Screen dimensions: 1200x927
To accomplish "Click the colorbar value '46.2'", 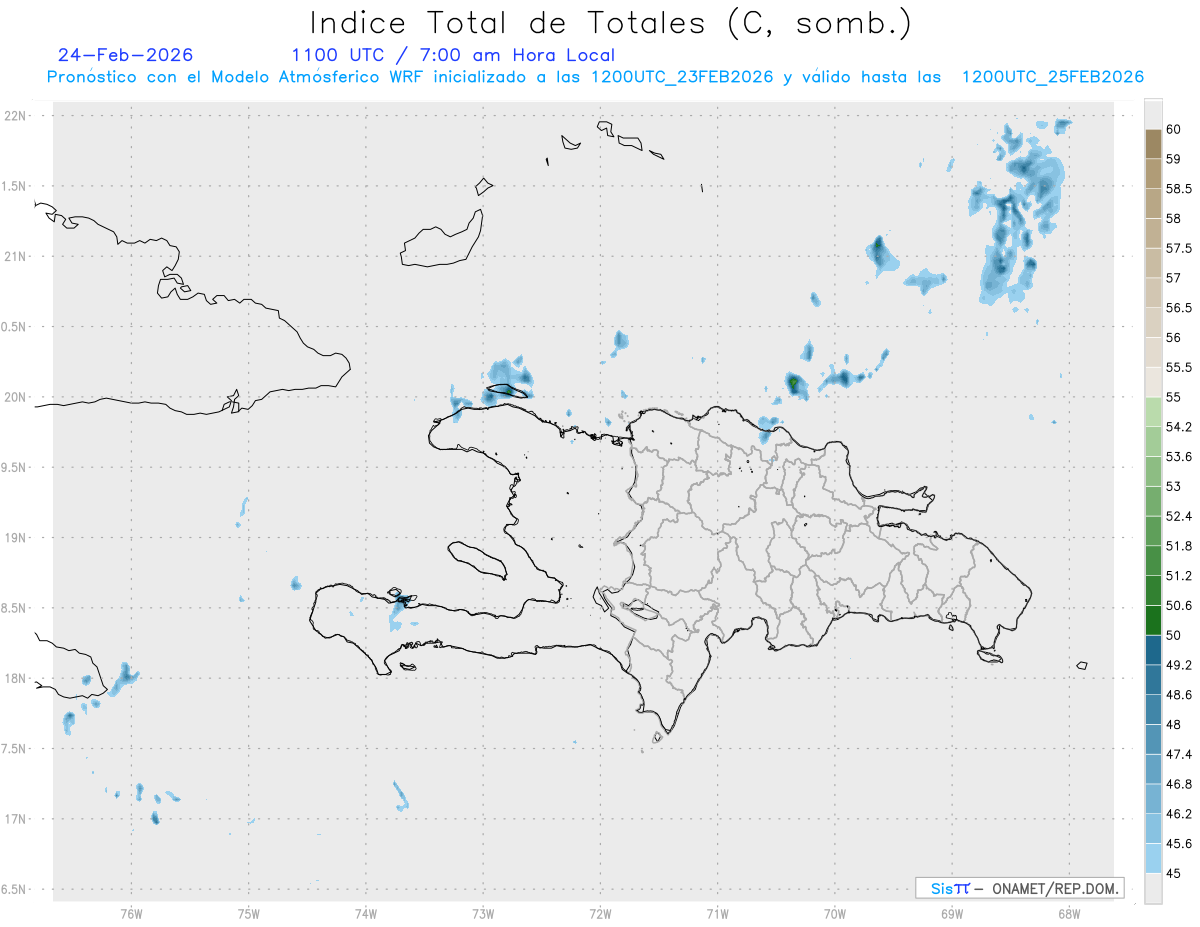I will [1178, 814].
